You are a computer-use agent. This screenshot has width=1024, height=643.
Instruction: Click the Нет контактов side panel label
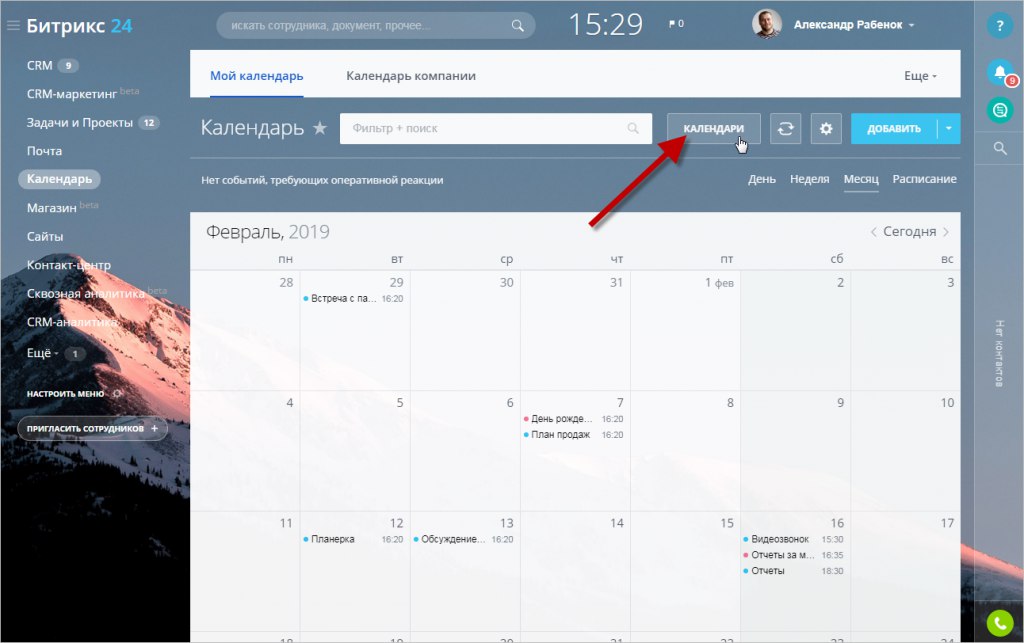(999, 353)
